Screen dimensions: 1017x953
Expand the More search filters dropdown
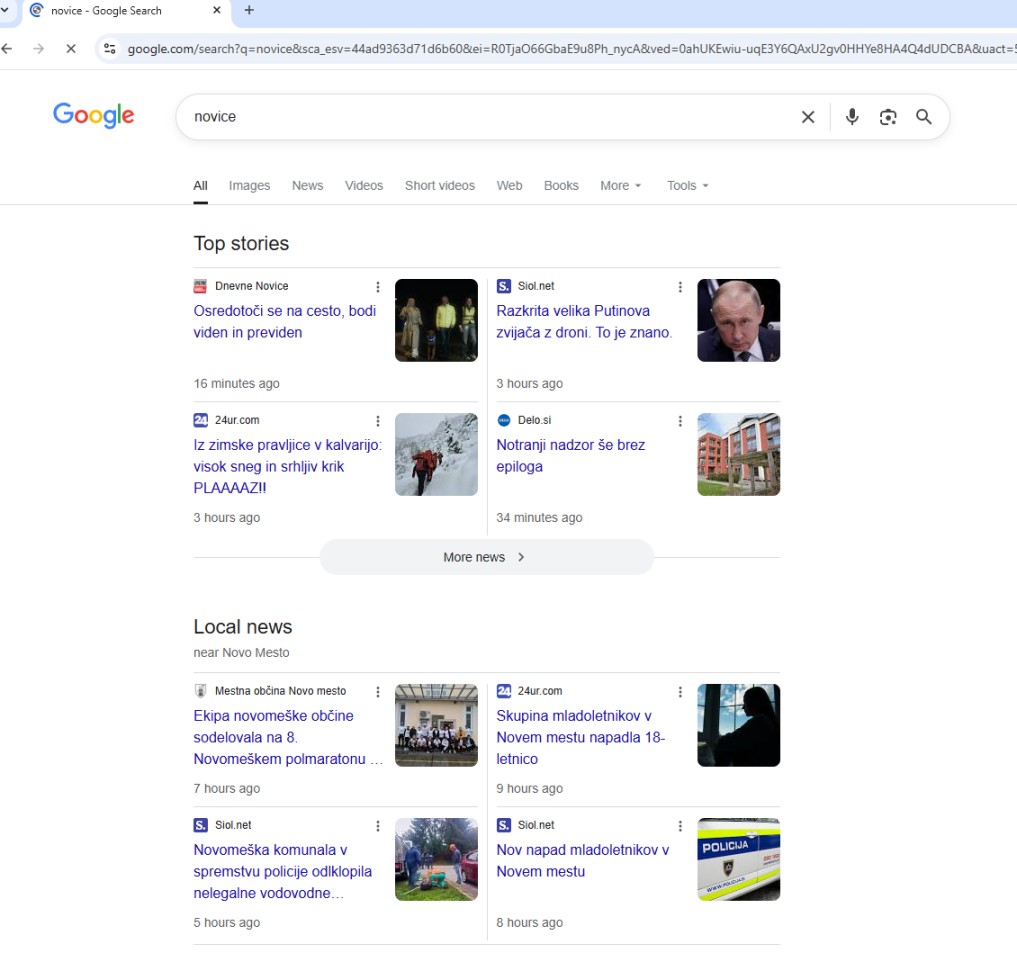point(620,186)
